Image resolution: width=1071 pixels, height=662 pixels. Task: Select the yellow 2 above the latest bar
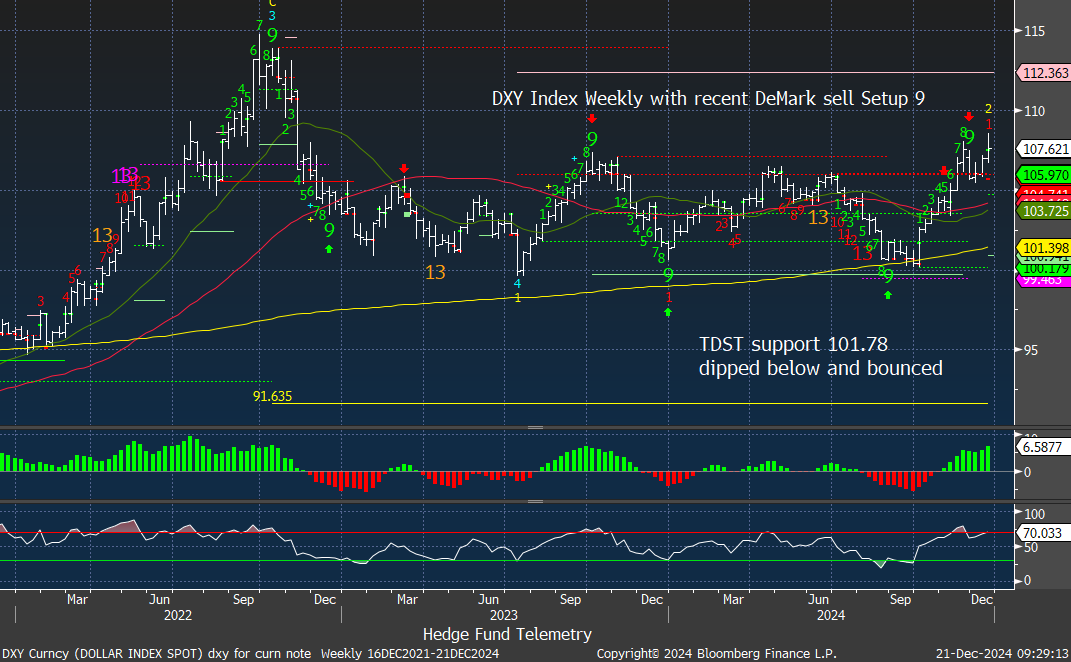point(988,109)
